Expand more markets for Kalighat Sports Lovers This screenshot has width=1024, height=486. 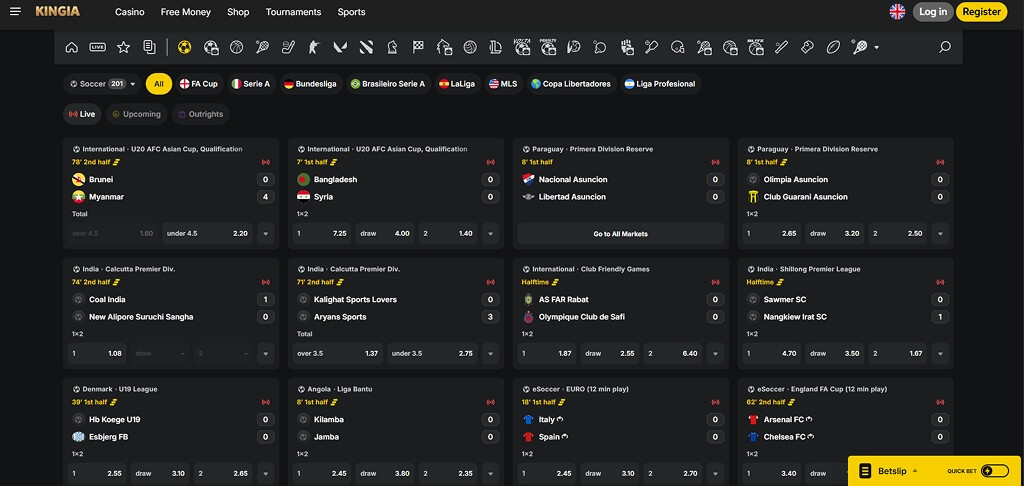[x=490, y=353]
